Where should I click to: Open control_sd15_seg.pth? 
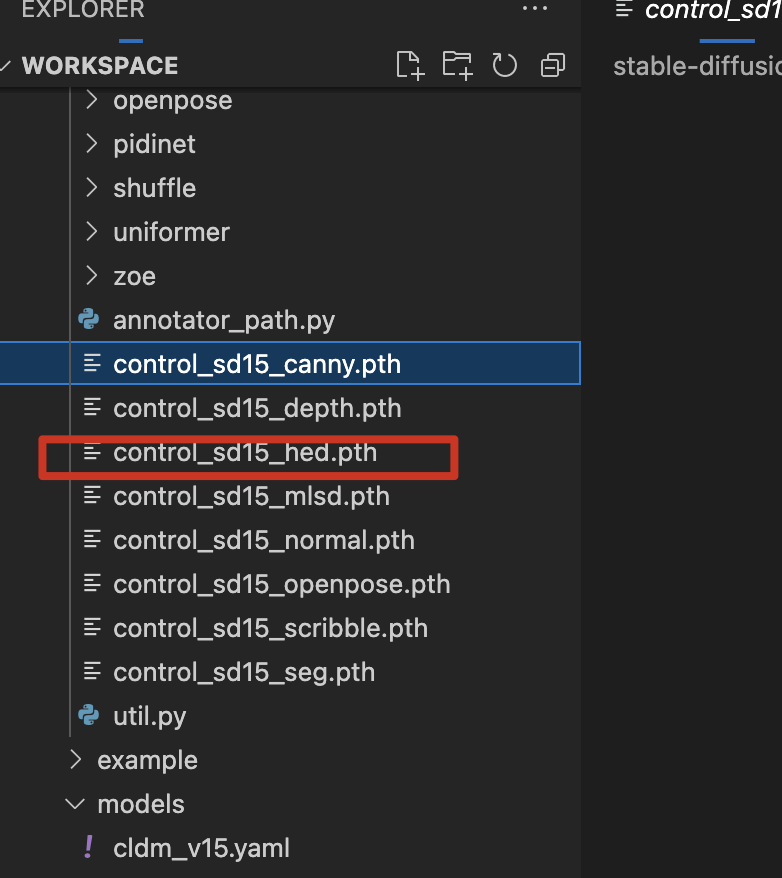click(244, 672)
